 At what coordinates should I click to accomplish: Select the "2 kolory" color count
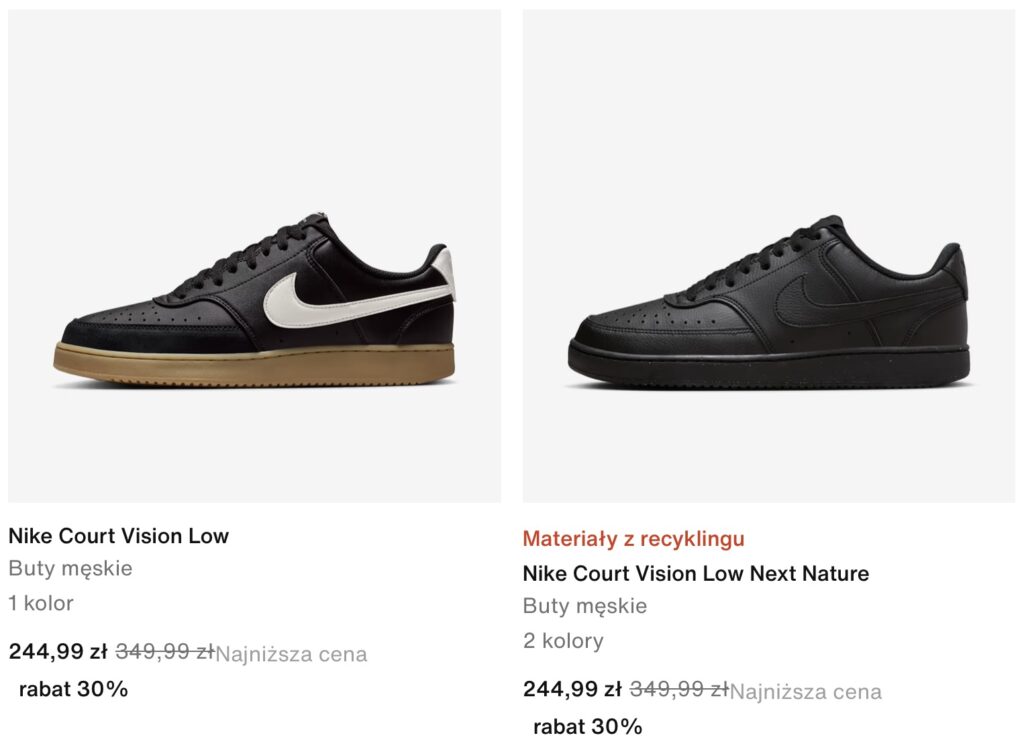tap(563, 641)
